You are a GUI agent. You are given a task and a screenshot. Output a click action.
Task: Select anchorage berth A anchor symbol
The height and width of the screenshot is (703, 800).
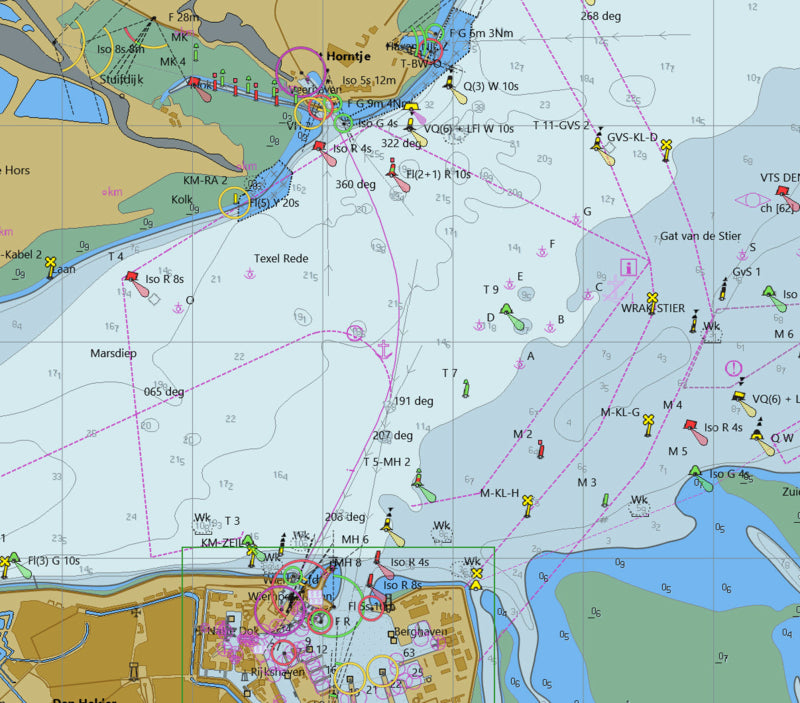tap(519, 364)
